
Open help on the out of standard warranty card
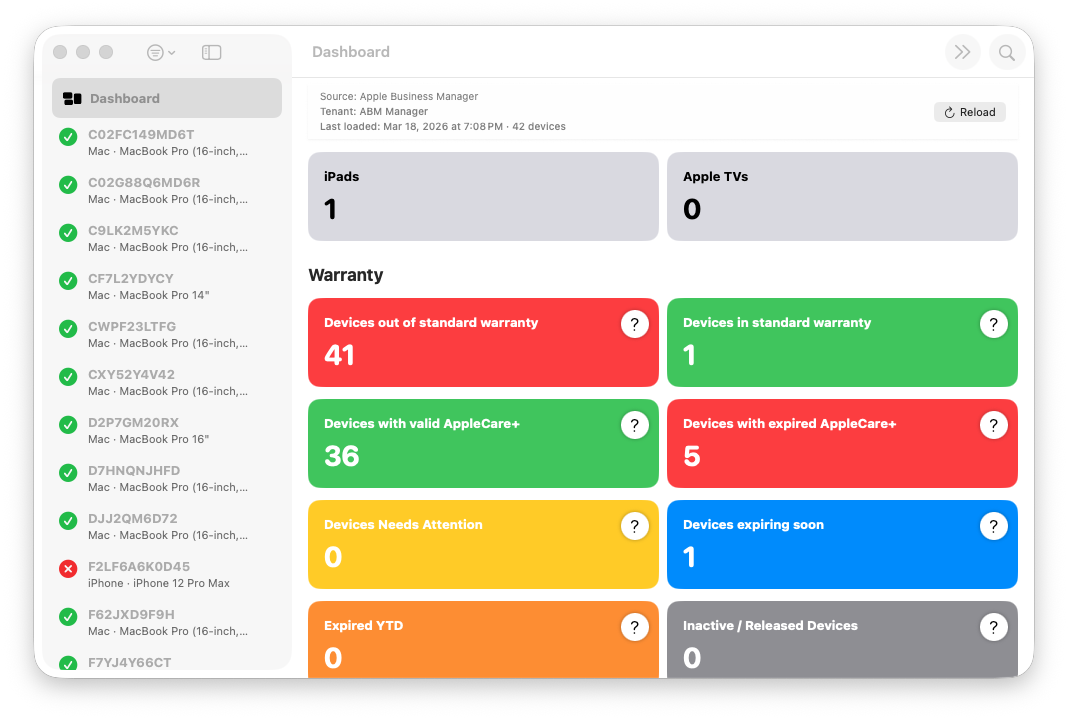(x=635, y=324)
